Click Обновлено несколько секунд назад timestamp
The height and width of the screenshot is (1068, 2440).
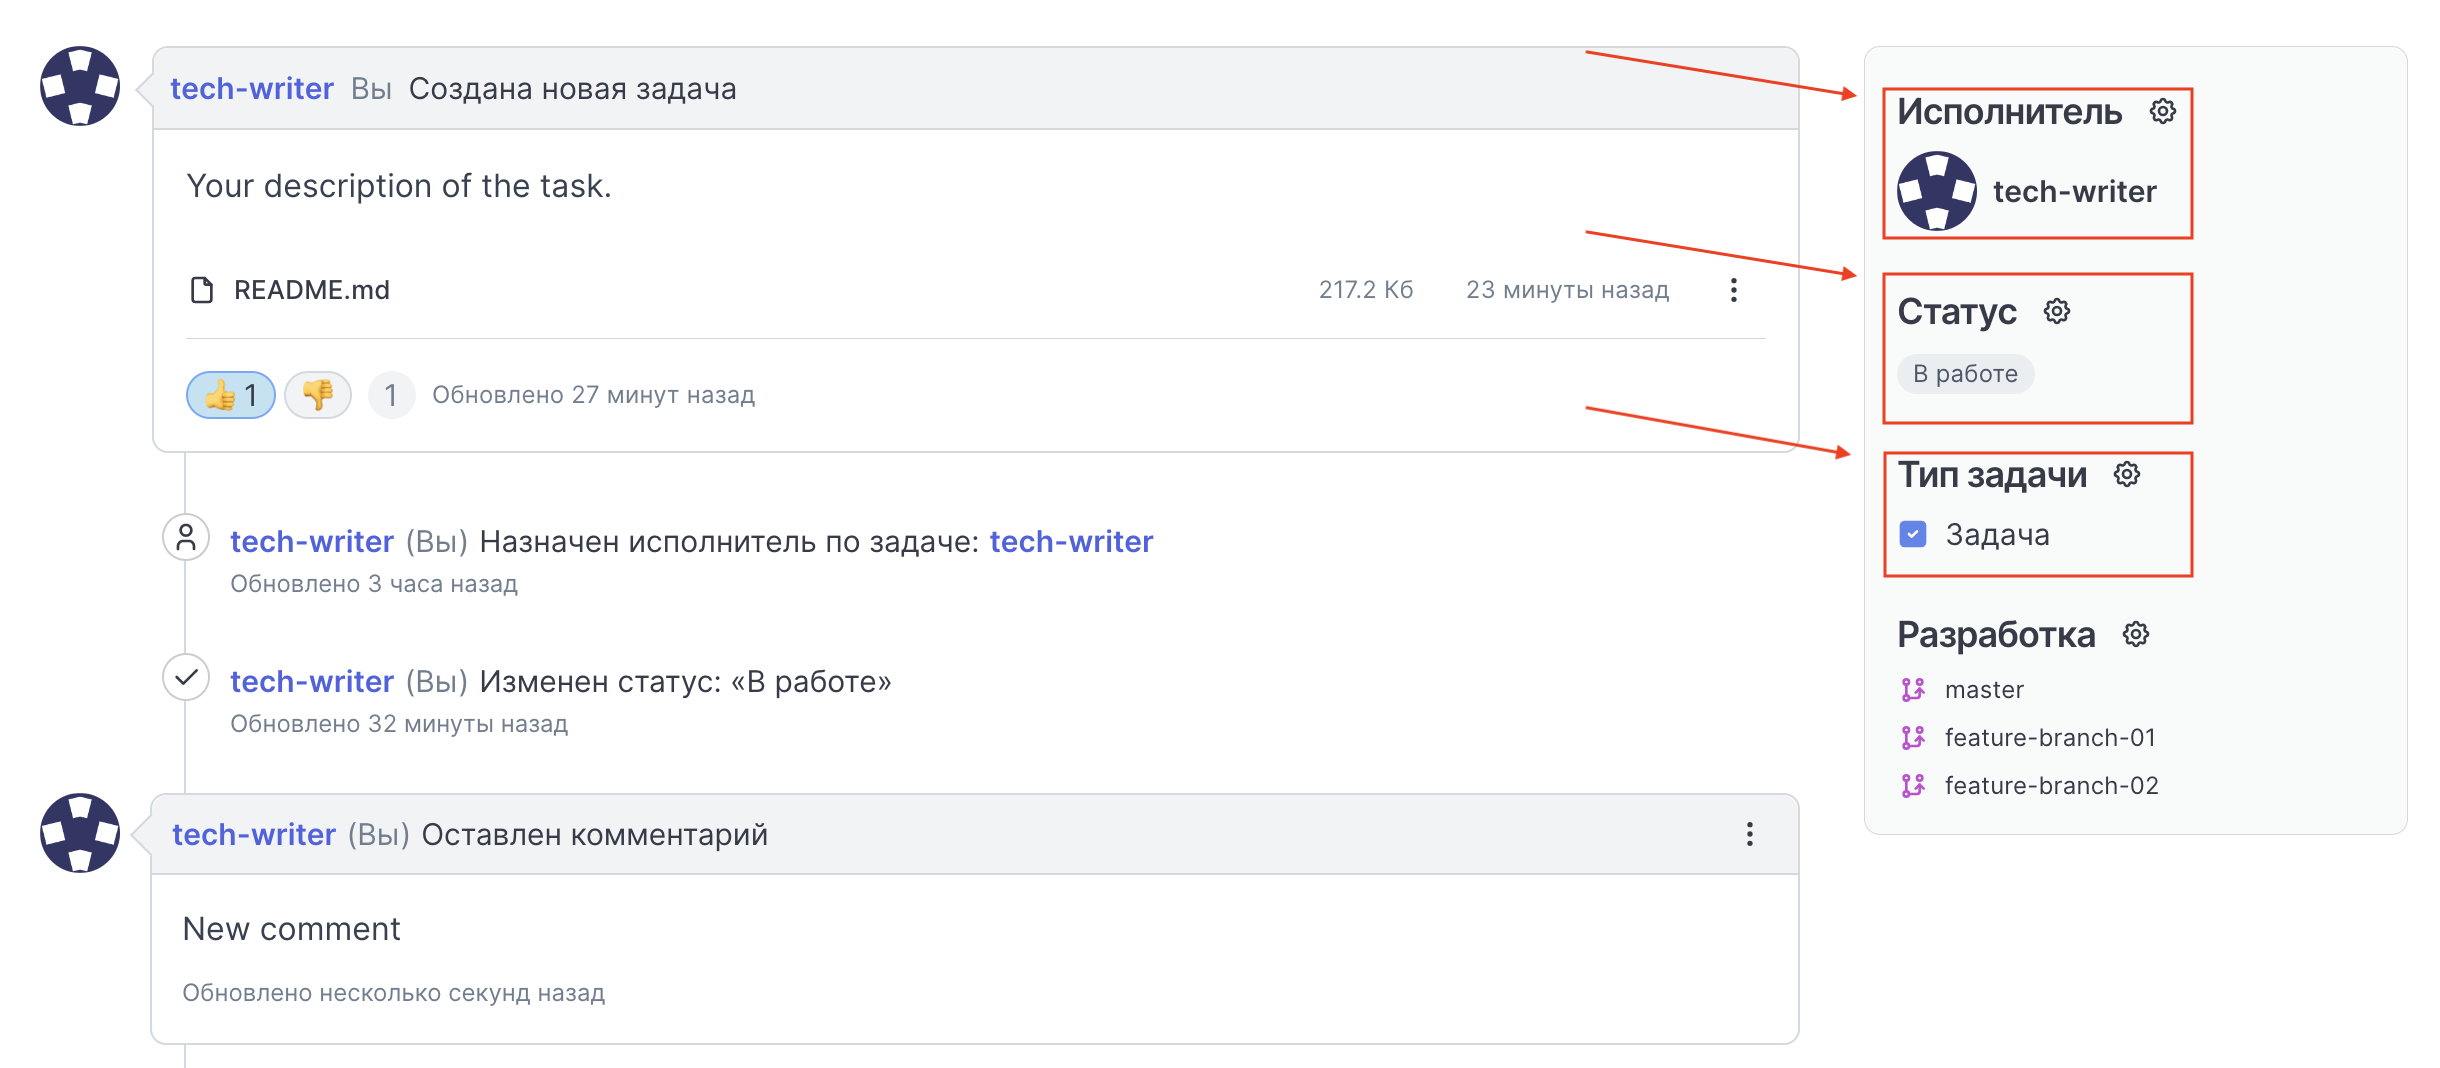(x=394, y=993)
